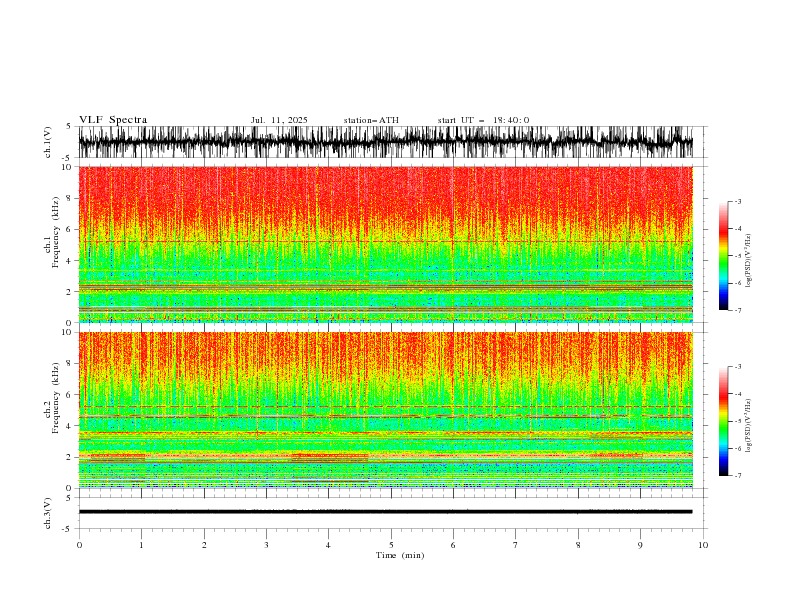Click time-axis tick label "5"
This screenshot has width=792, height=612.
coord(391,545)
